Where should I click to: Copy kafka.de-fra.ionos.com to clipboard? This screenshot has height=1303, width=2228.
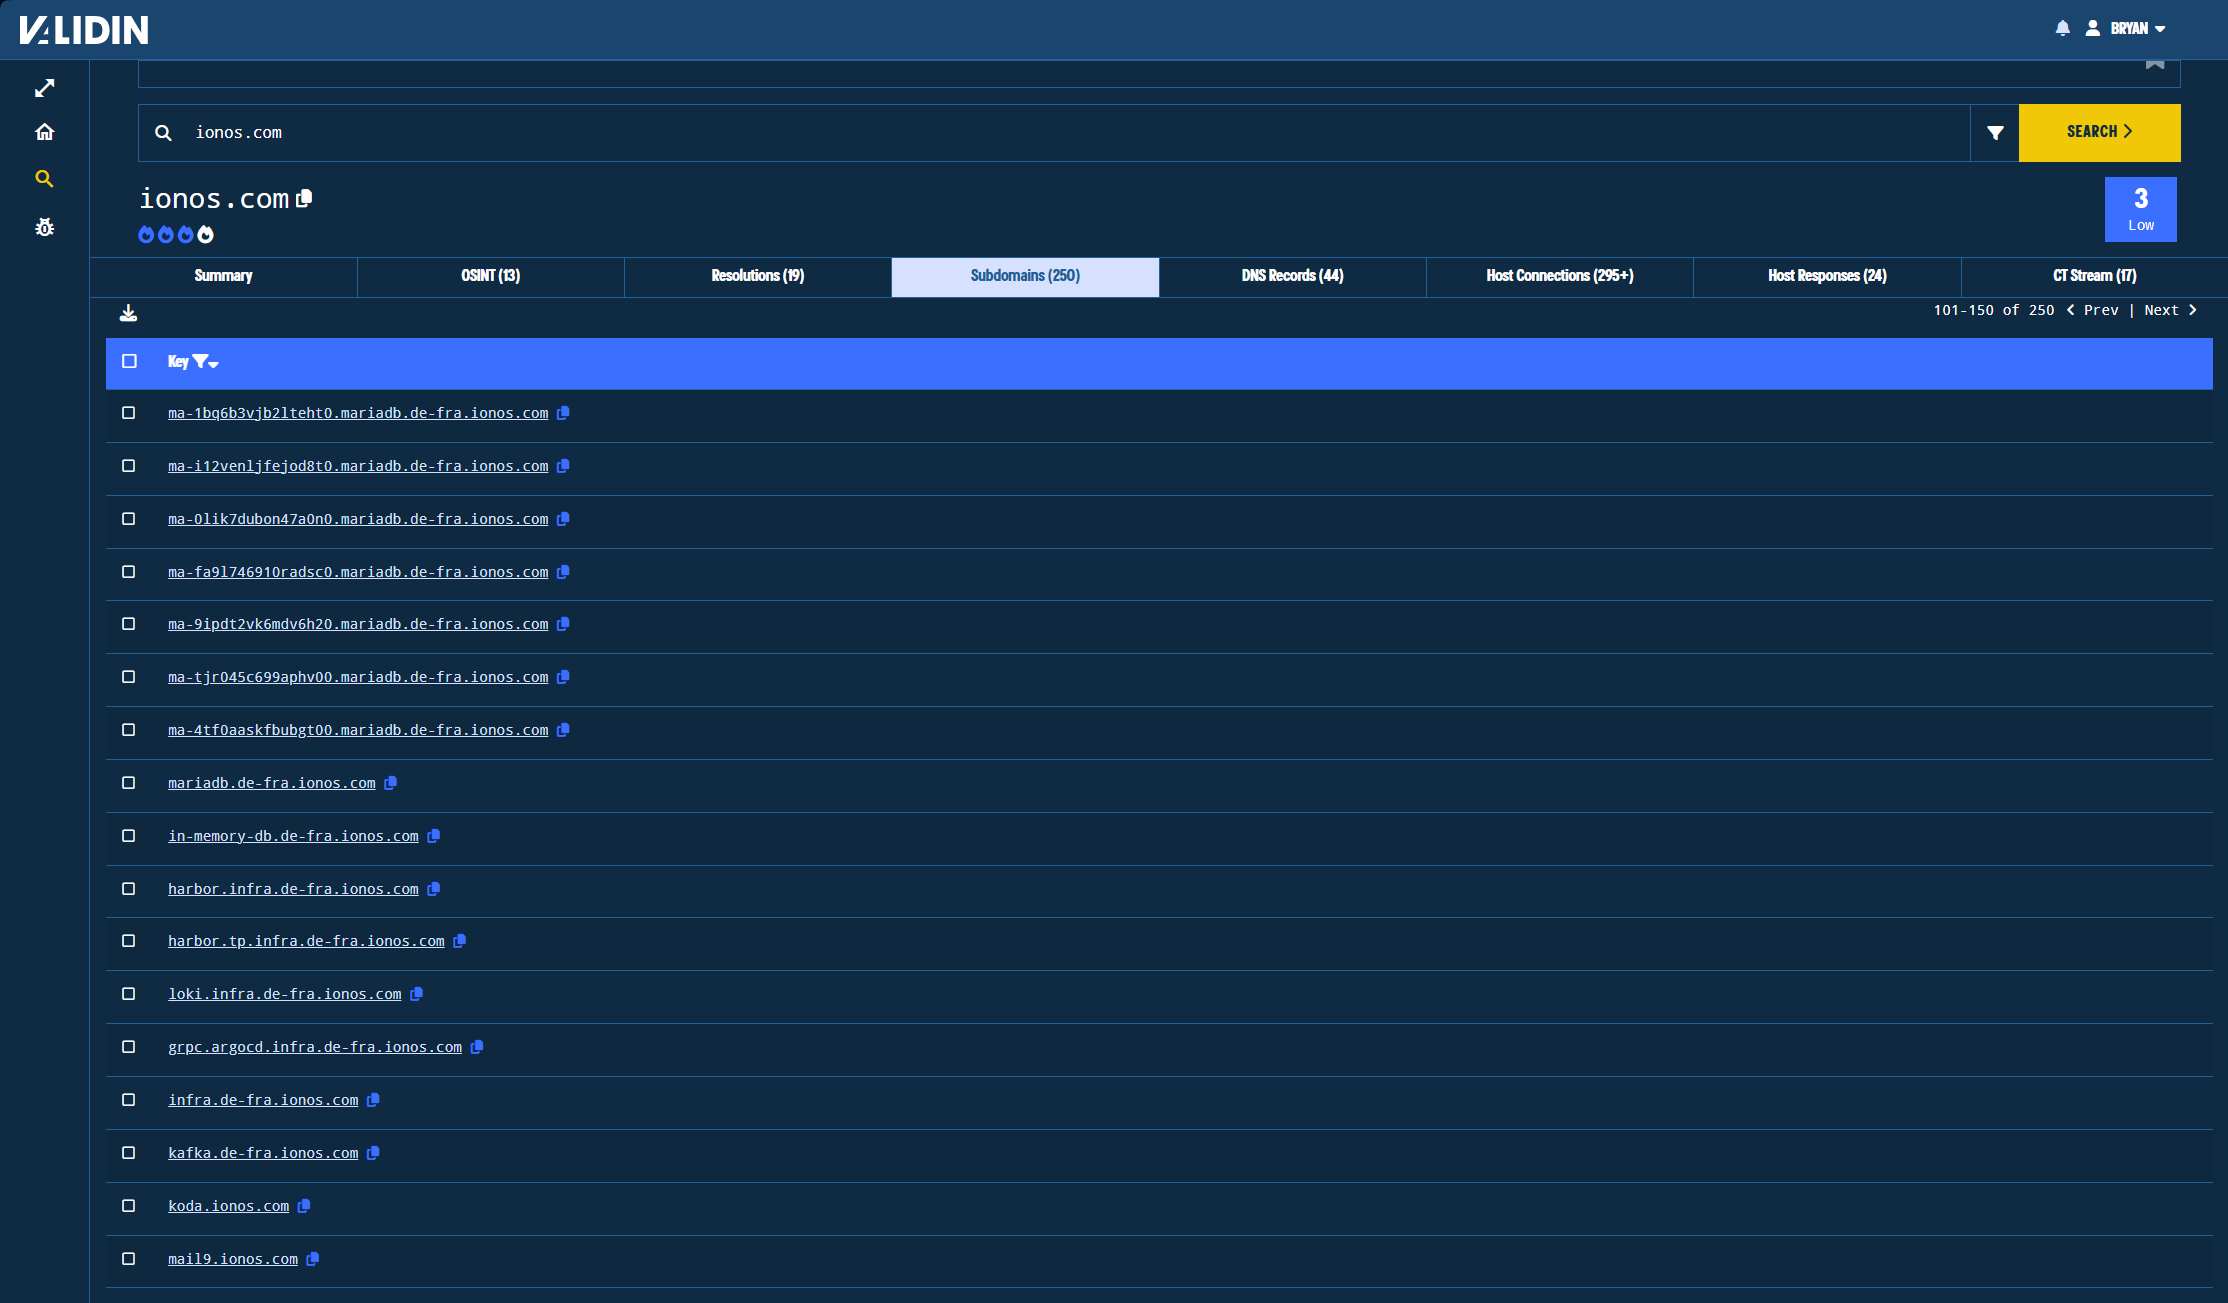pyautogui.click(x=373, y=1153)
